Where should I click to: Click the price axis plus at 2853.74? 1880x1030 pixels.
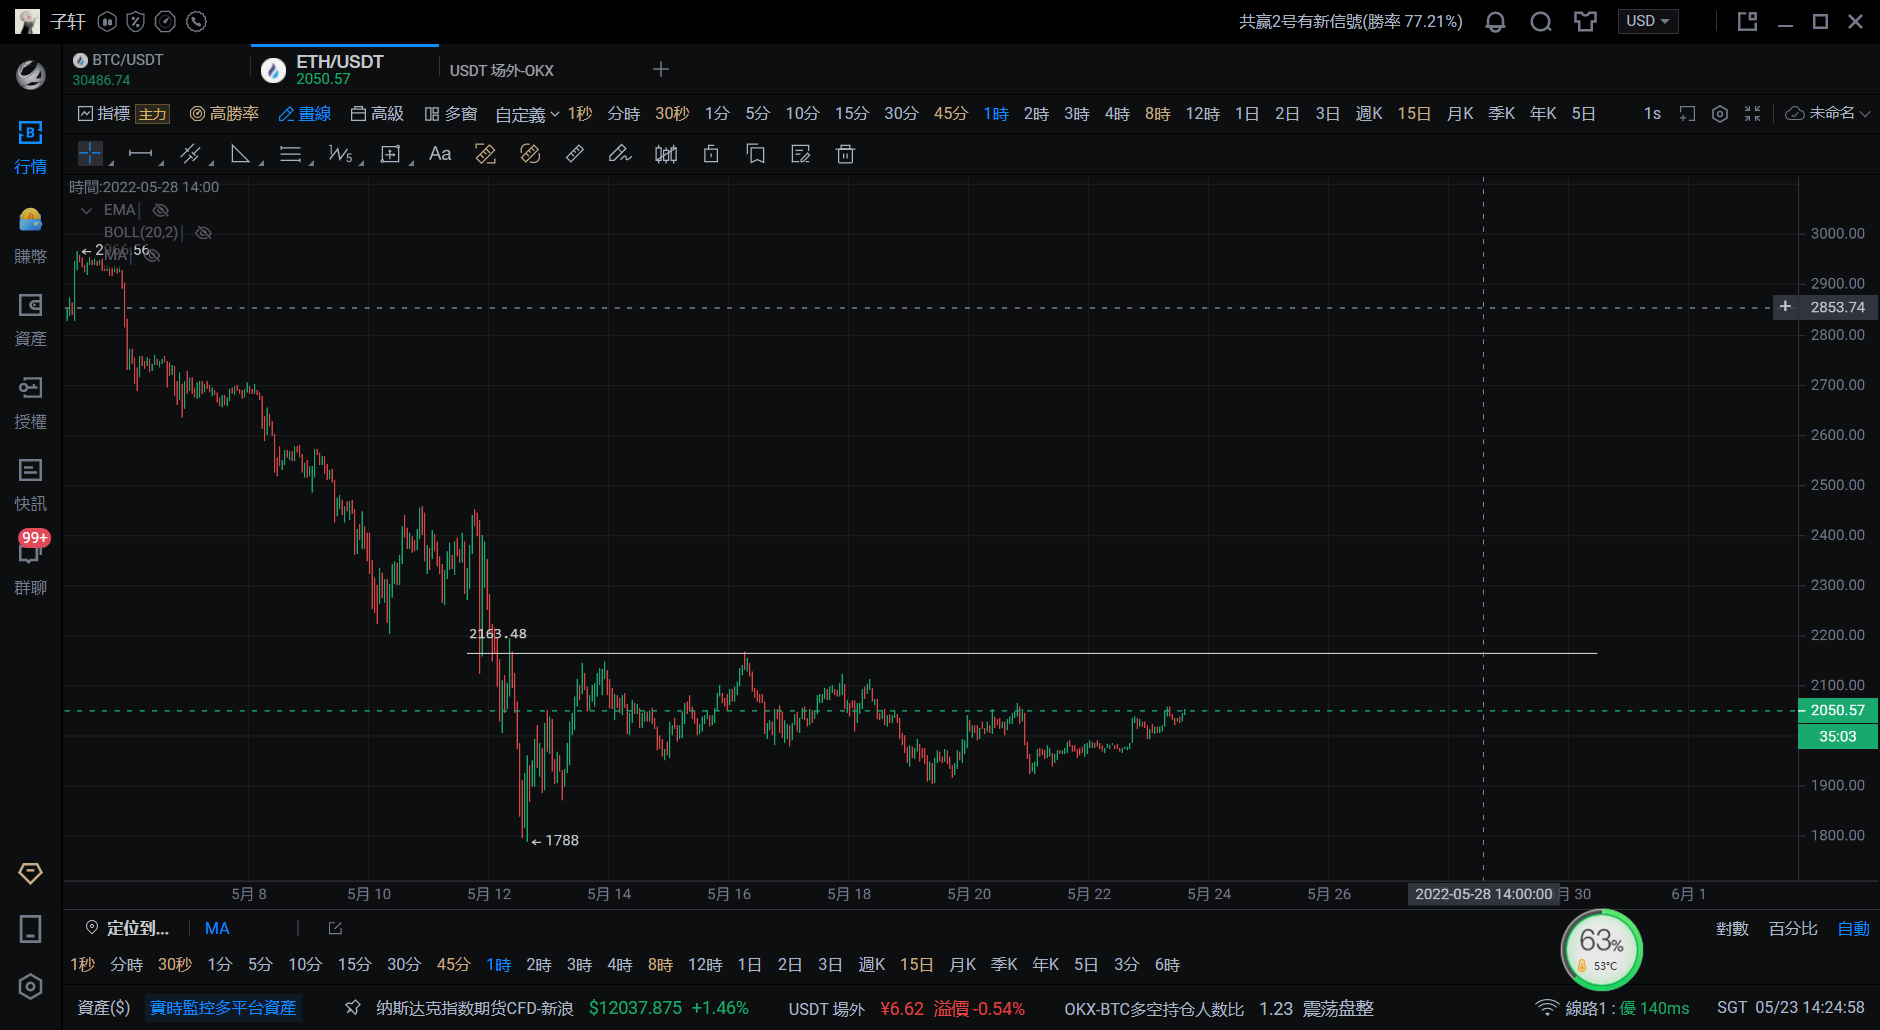[x=1785, y=307]
